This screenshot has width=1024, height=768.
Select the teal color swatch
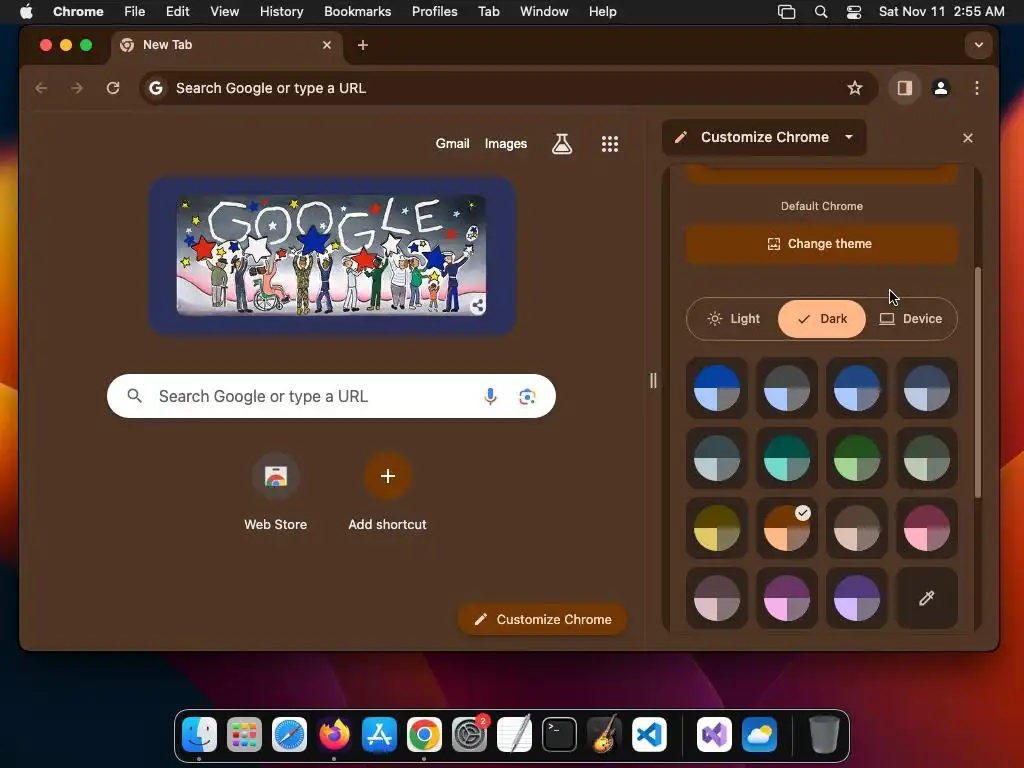(x=786, y=458)
